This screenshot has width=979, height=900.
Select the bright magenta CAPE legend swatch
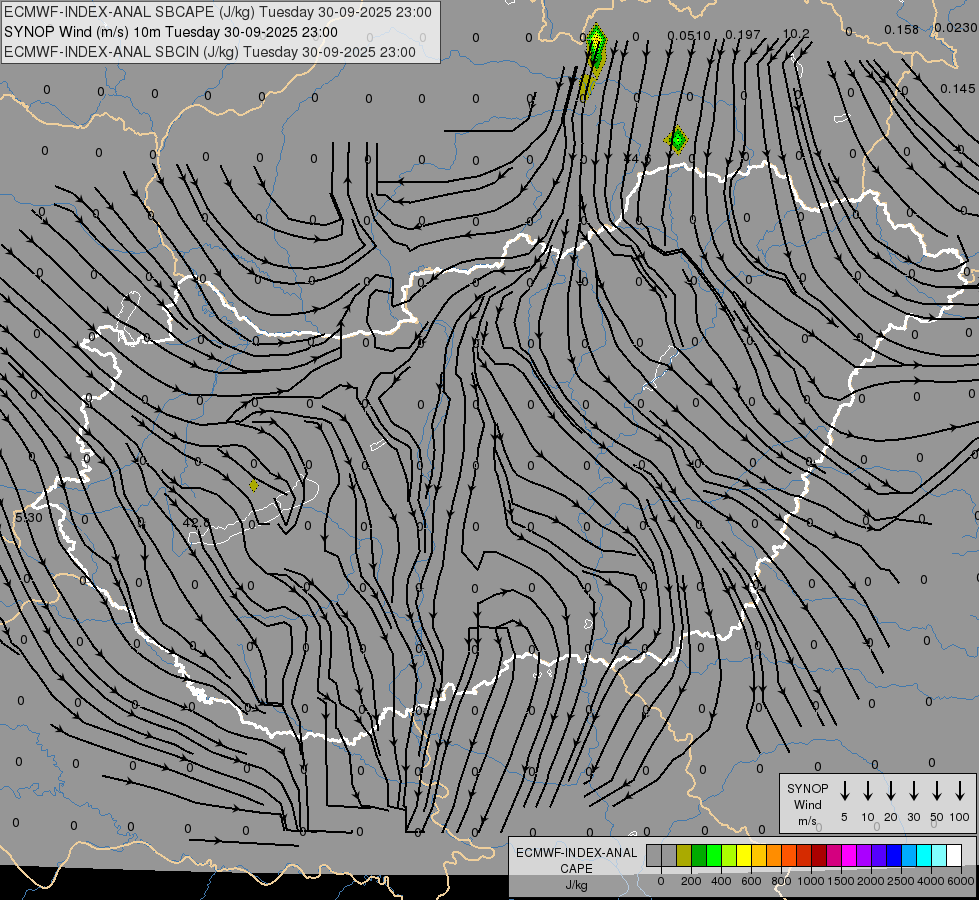point(849,855)
